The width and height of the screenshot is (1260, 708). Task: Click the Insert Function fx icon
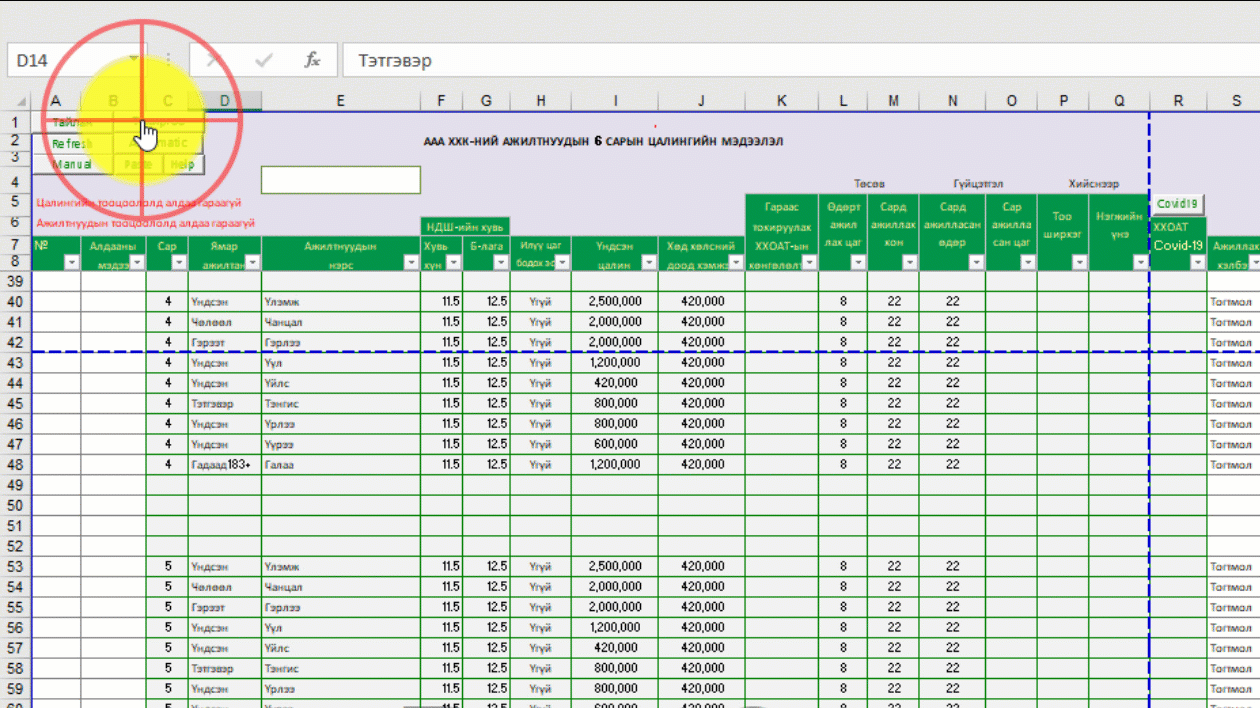pyautogui.click(x=312, y=61)
